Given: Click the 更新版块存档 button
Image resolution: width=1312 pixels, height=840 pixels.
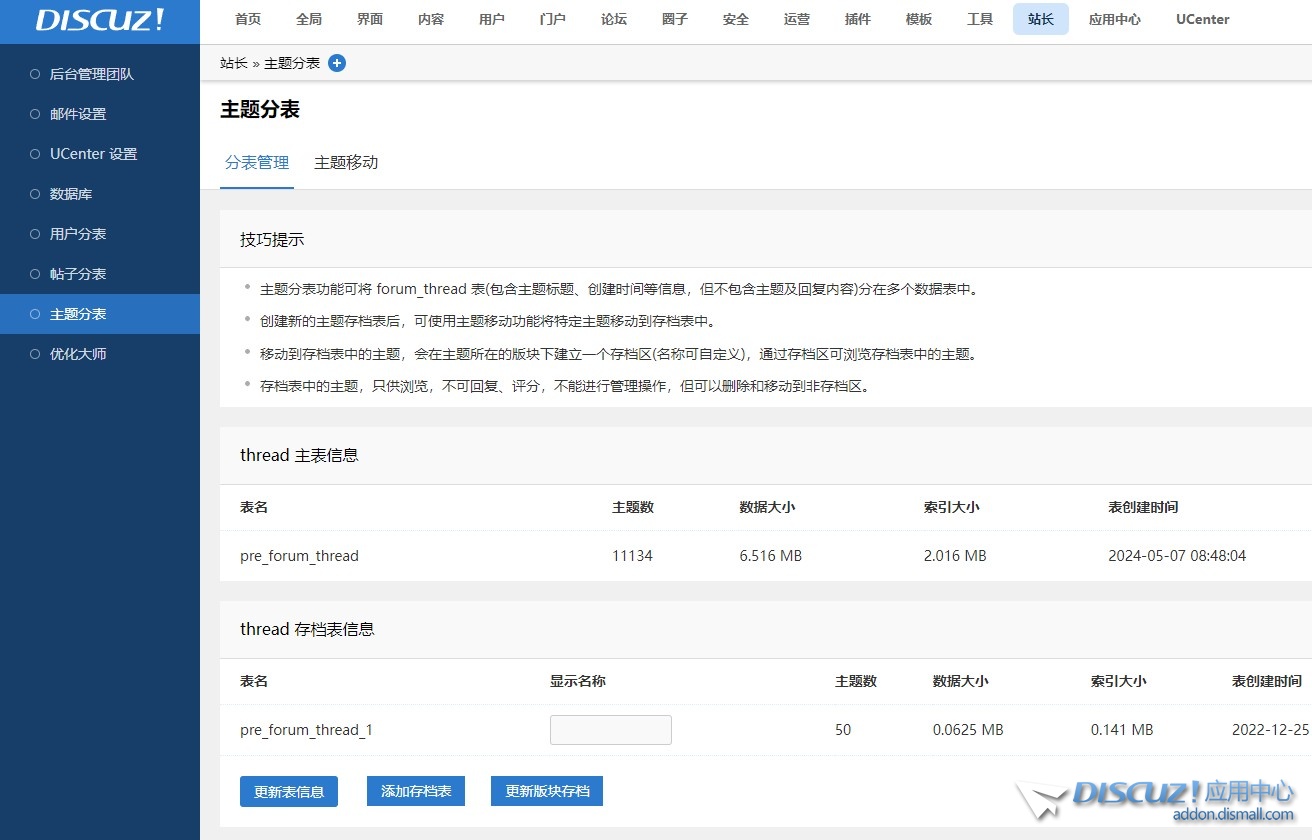Looking at the screenshot, I should 547,791.
